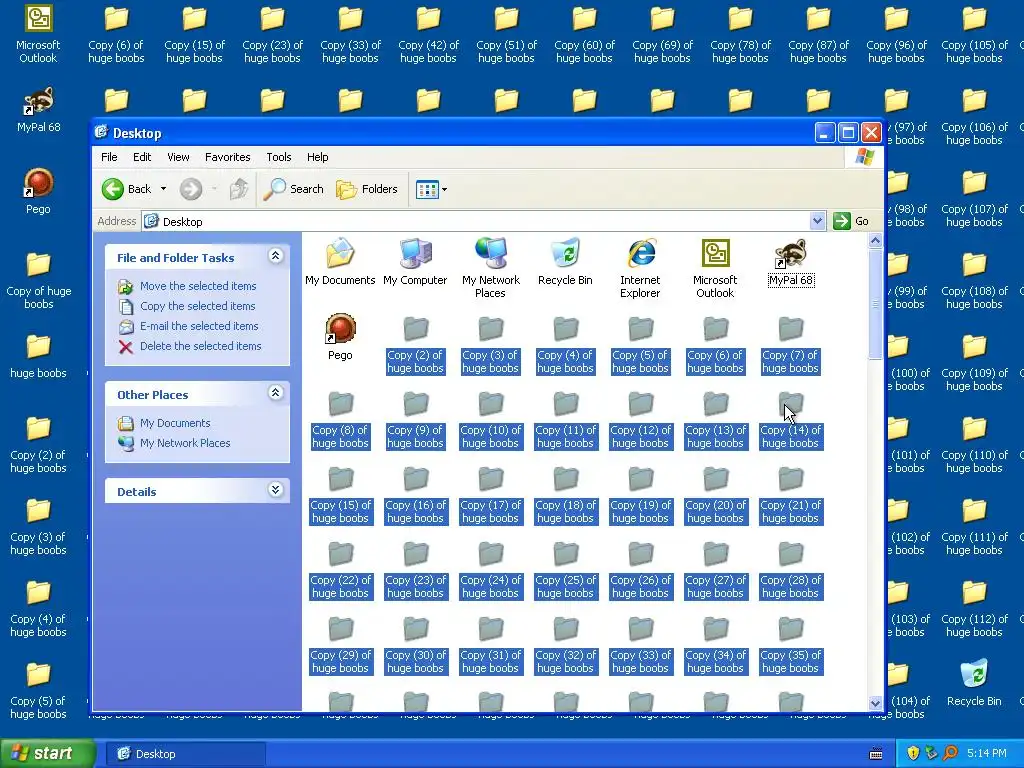Click the security shield tray icon

(913, 754)
